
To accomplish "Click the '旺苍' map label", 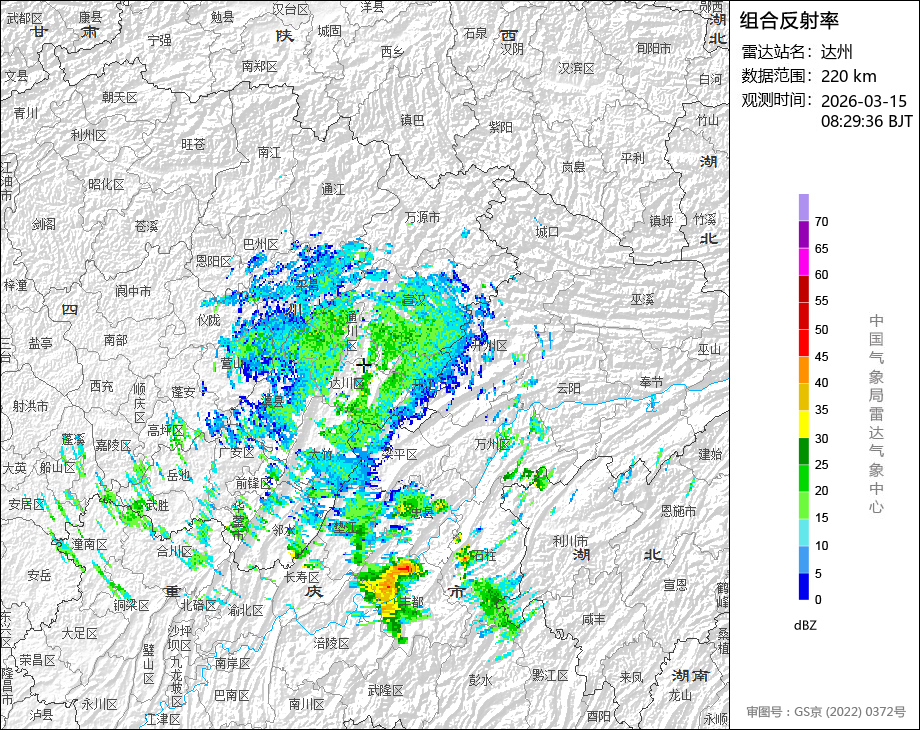I will [193, 144].
